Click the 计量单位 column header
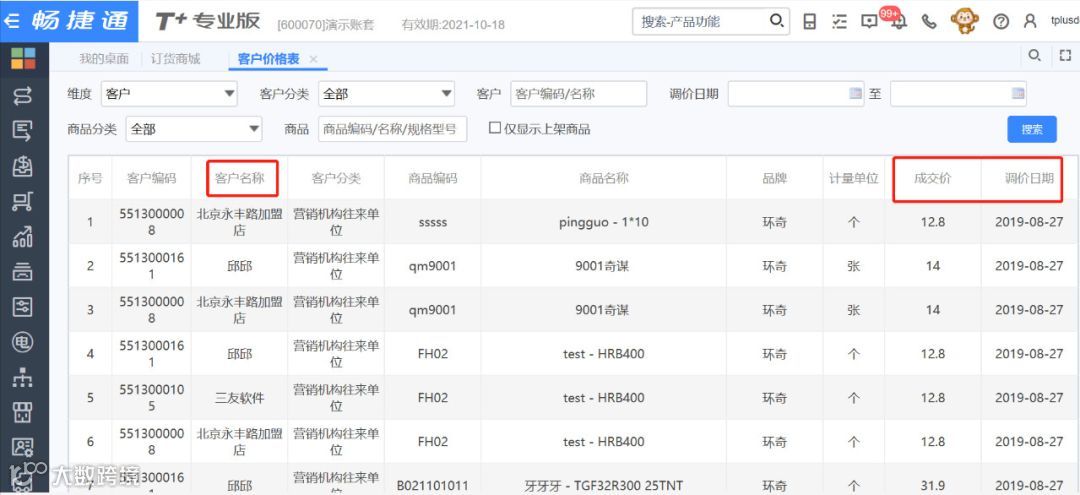 [x=853, y=178]
